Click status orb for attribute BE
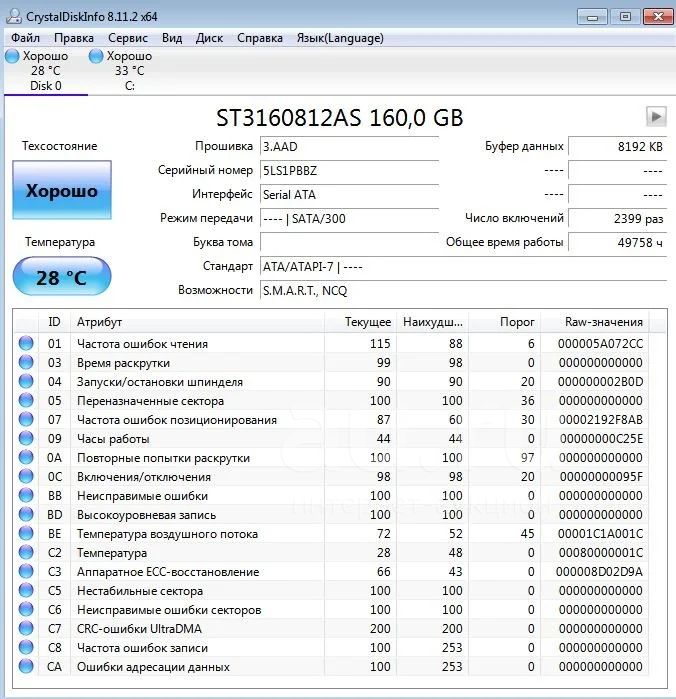 [x=26, y=533]
